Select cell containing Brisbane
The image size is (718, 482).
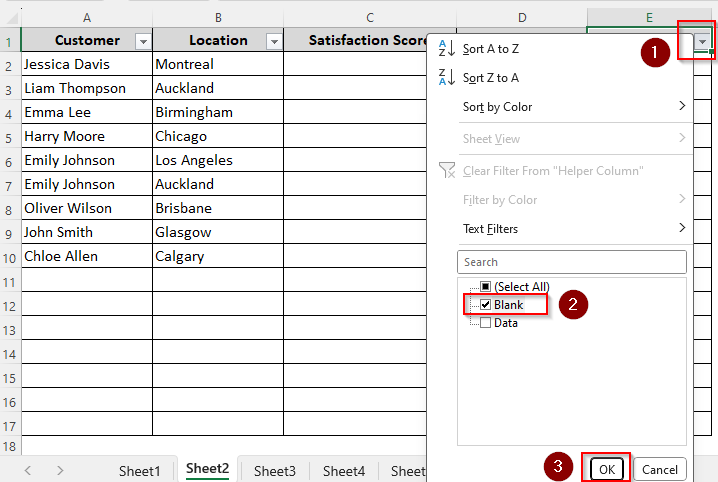218,208
